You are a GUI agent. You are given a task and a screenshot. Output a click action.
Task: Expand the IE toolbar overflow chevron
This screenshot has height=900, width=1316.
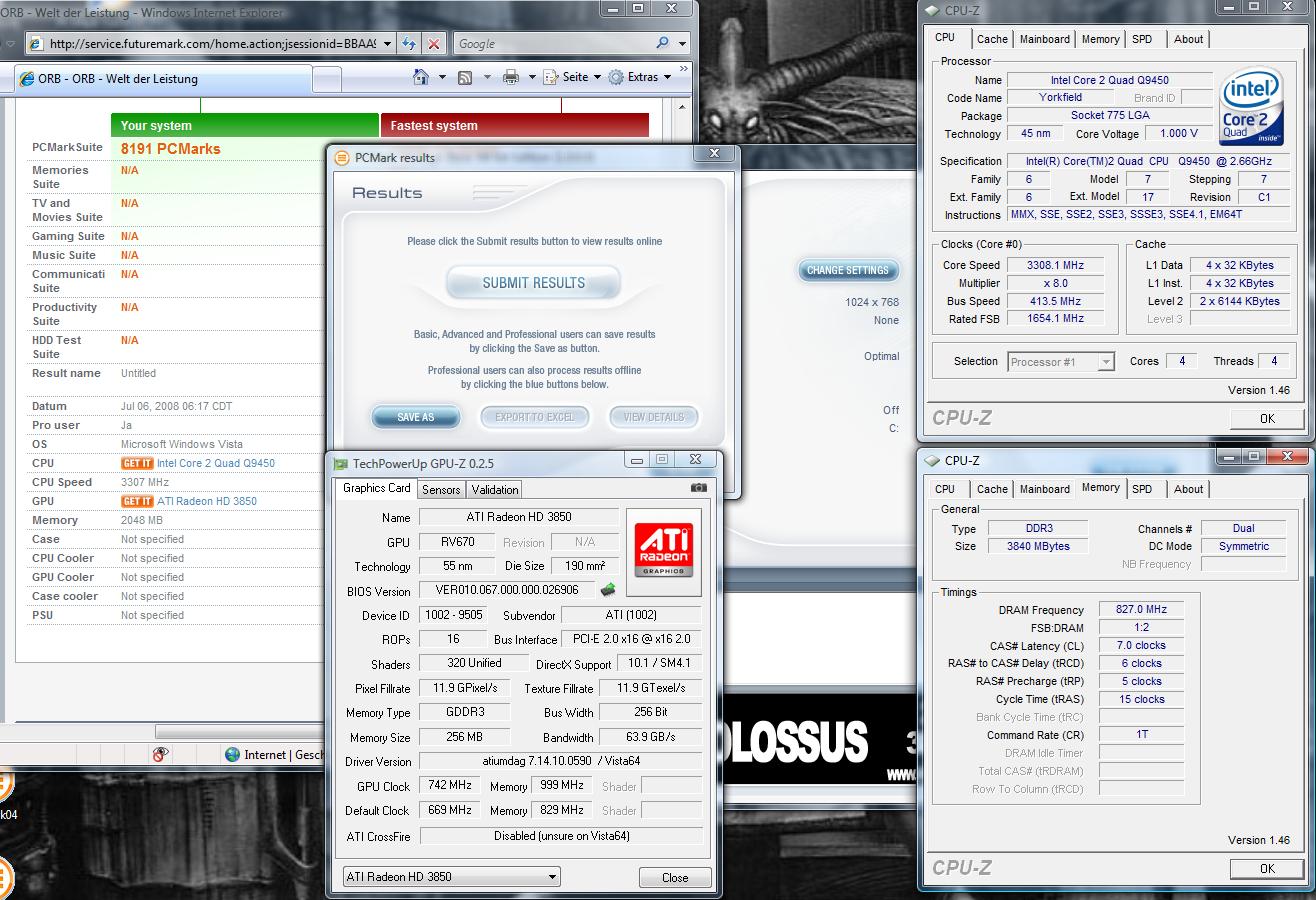click(684, 70)
